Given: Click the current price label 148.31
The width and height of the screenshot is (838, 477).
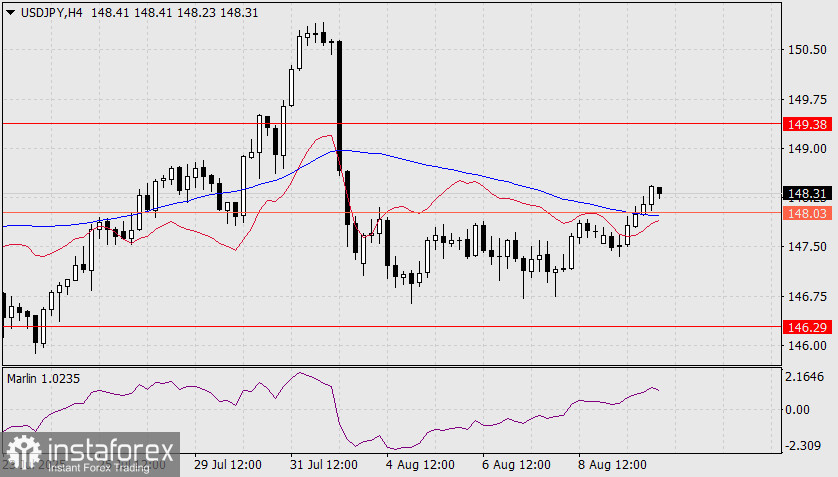Looking at the screenshot, I should (808, 193).
